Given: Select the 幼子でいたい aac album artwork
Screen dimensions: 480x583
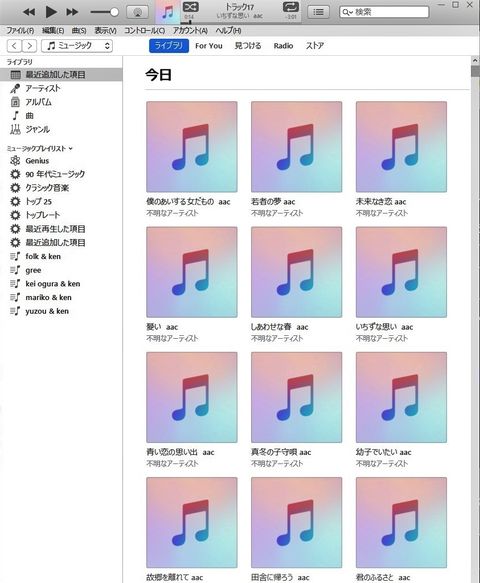Looking at the screenshot, I should coord(401,397).
